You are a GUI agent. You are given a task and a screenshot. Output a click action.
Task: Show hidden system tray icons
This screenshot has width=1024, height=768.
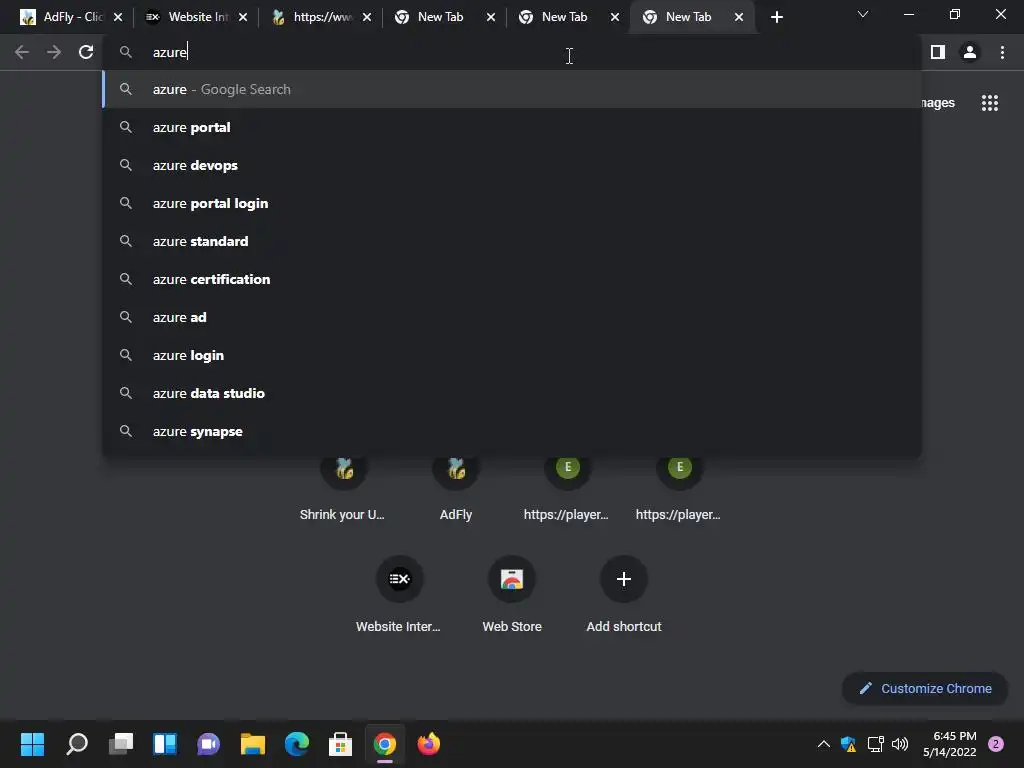[x=824, y=744]
